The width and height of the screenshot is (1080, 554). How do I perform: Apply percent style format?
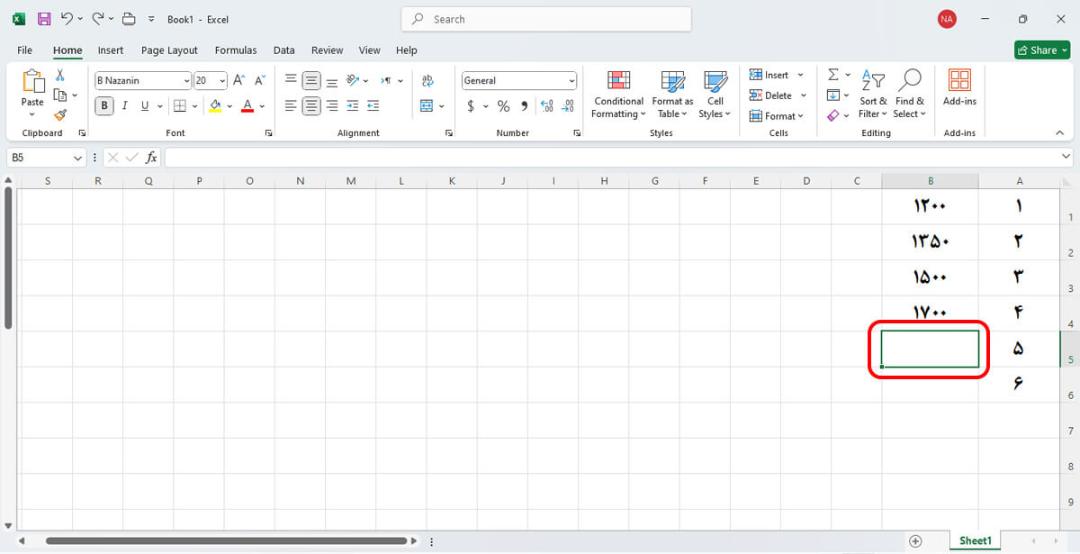[503, 106]
